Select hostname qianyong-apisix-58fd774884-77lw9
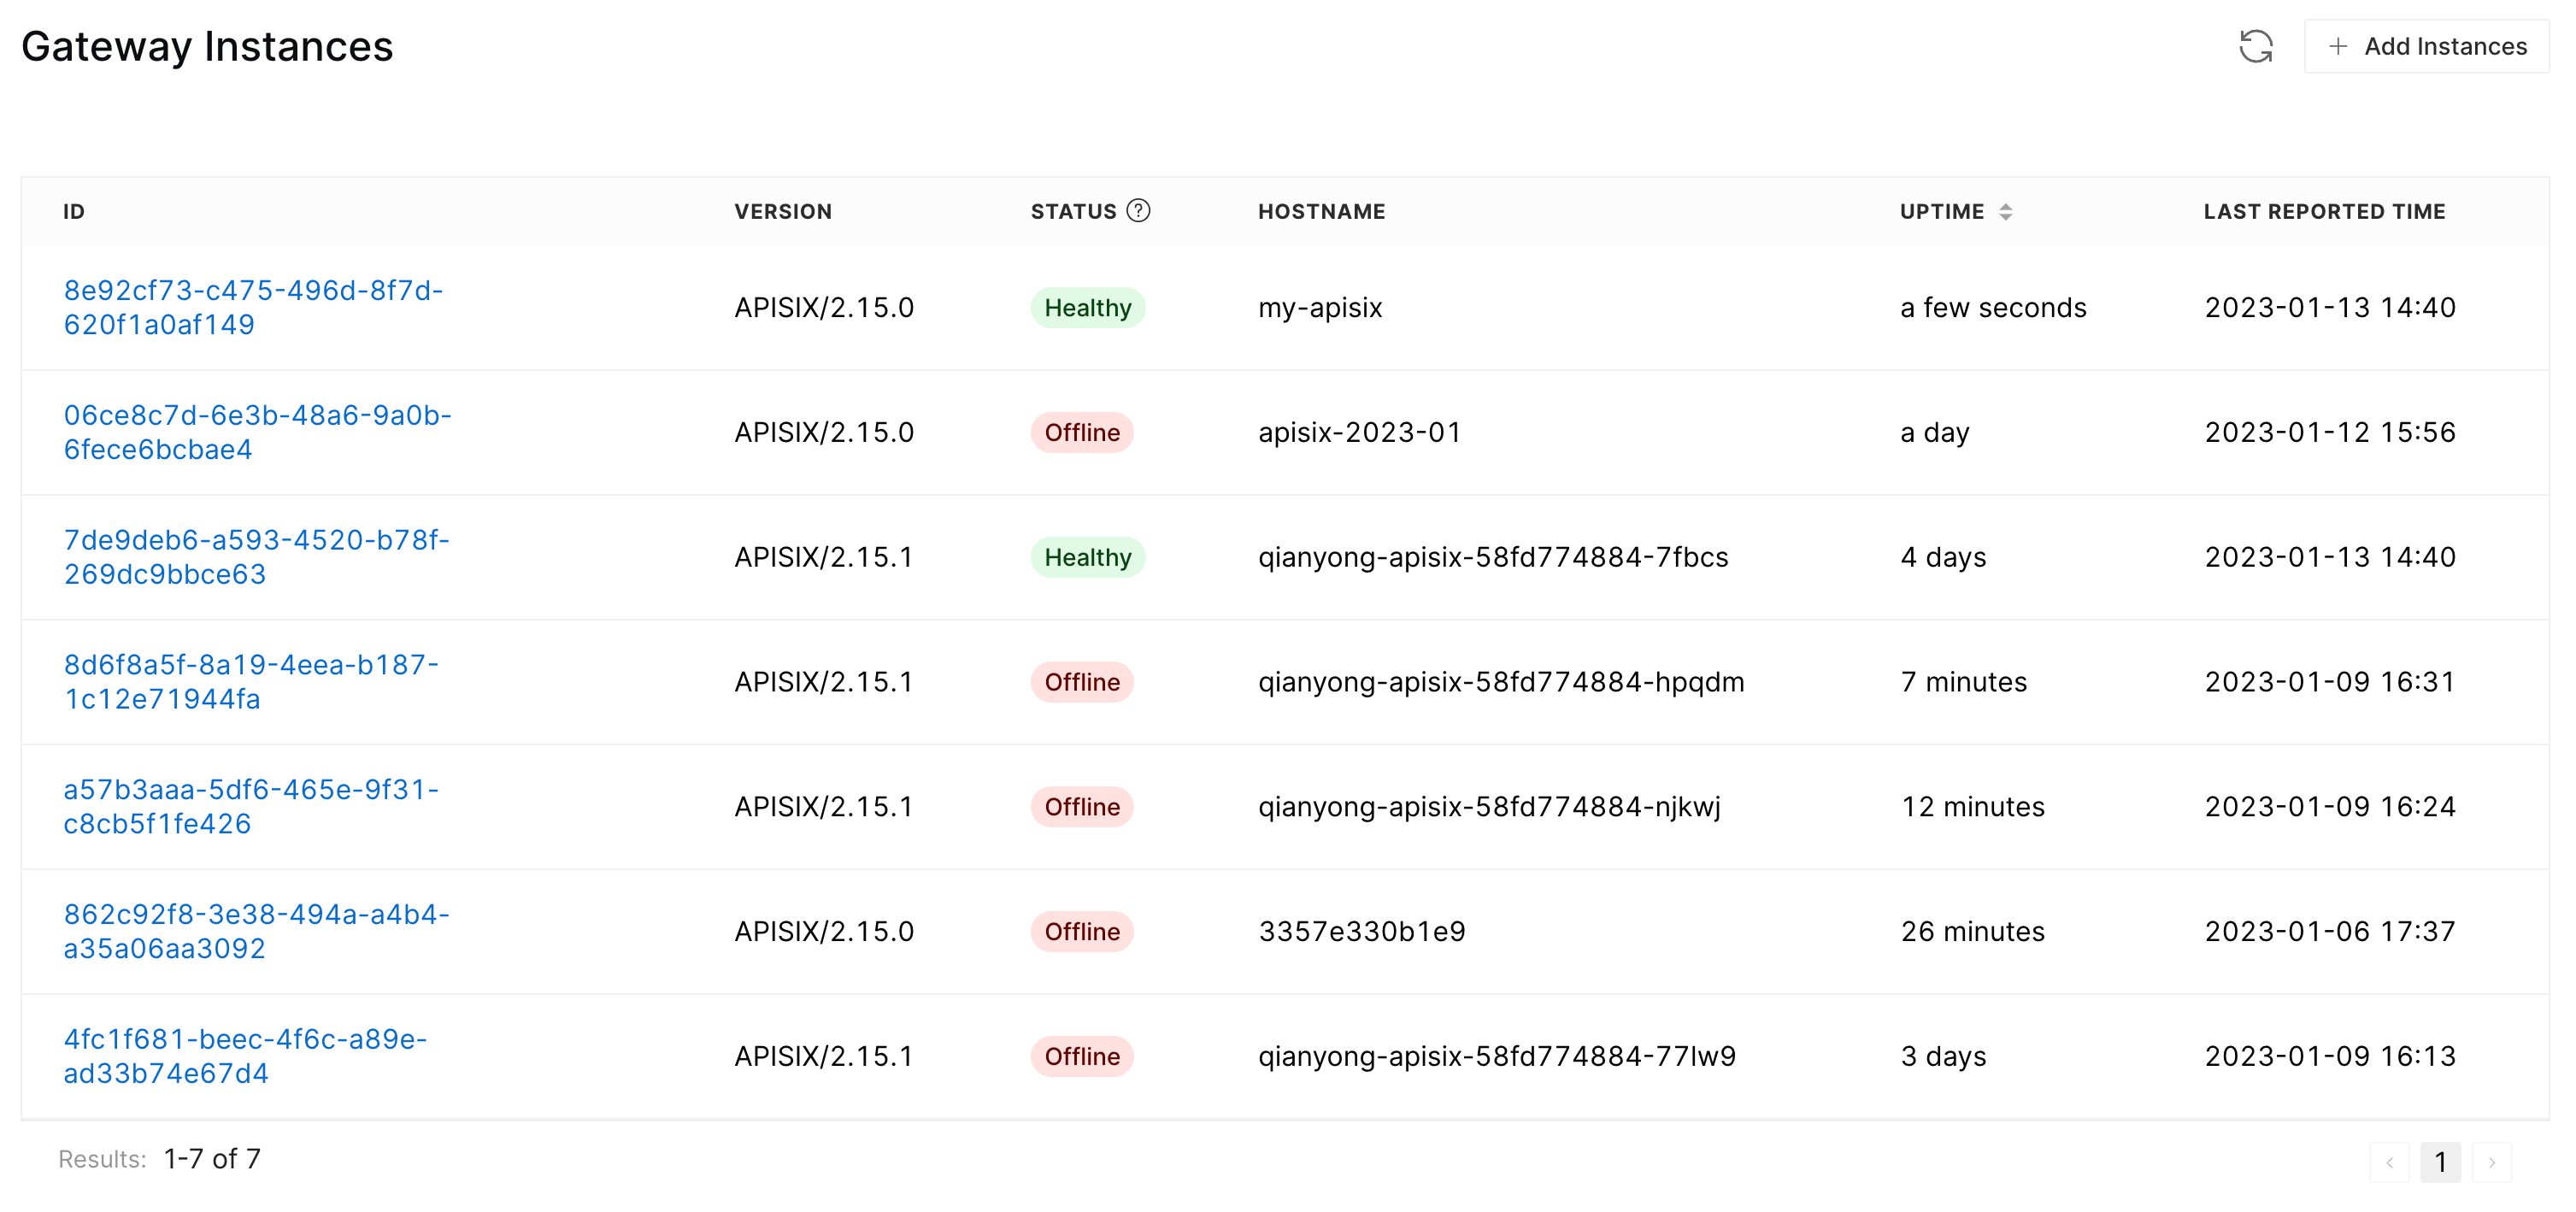This screenshot has width=2576, height=1212. tap(1497, 1057)
